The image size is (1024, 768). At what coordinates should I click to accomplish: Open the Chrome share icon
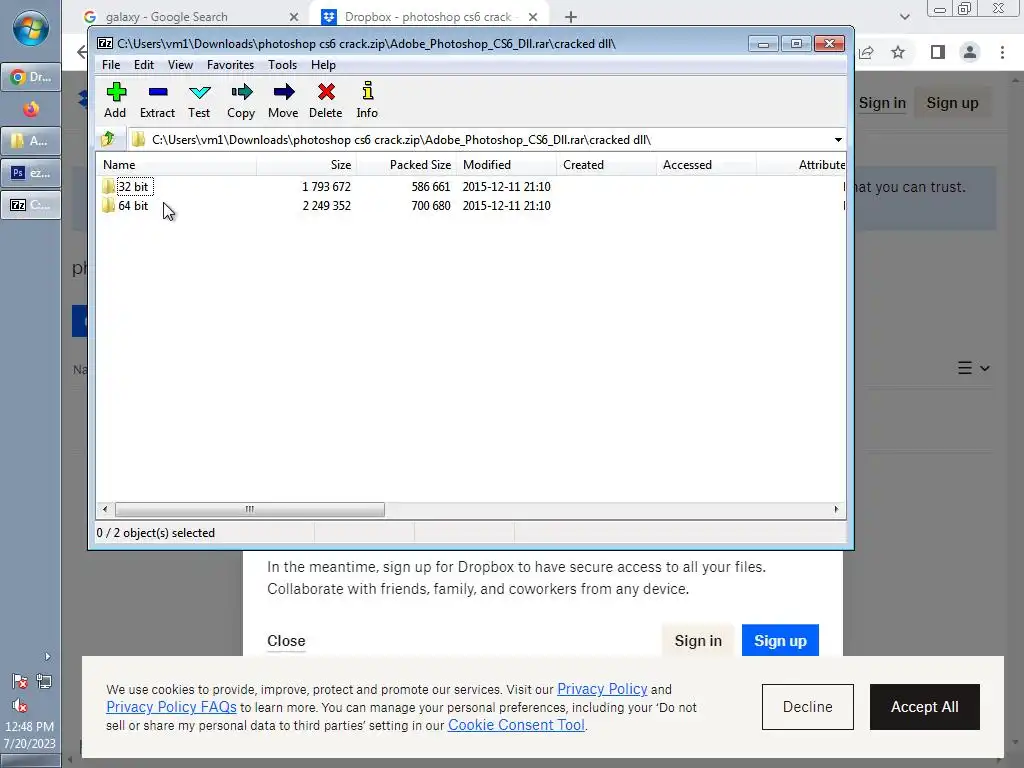click(x=867, y=52)
